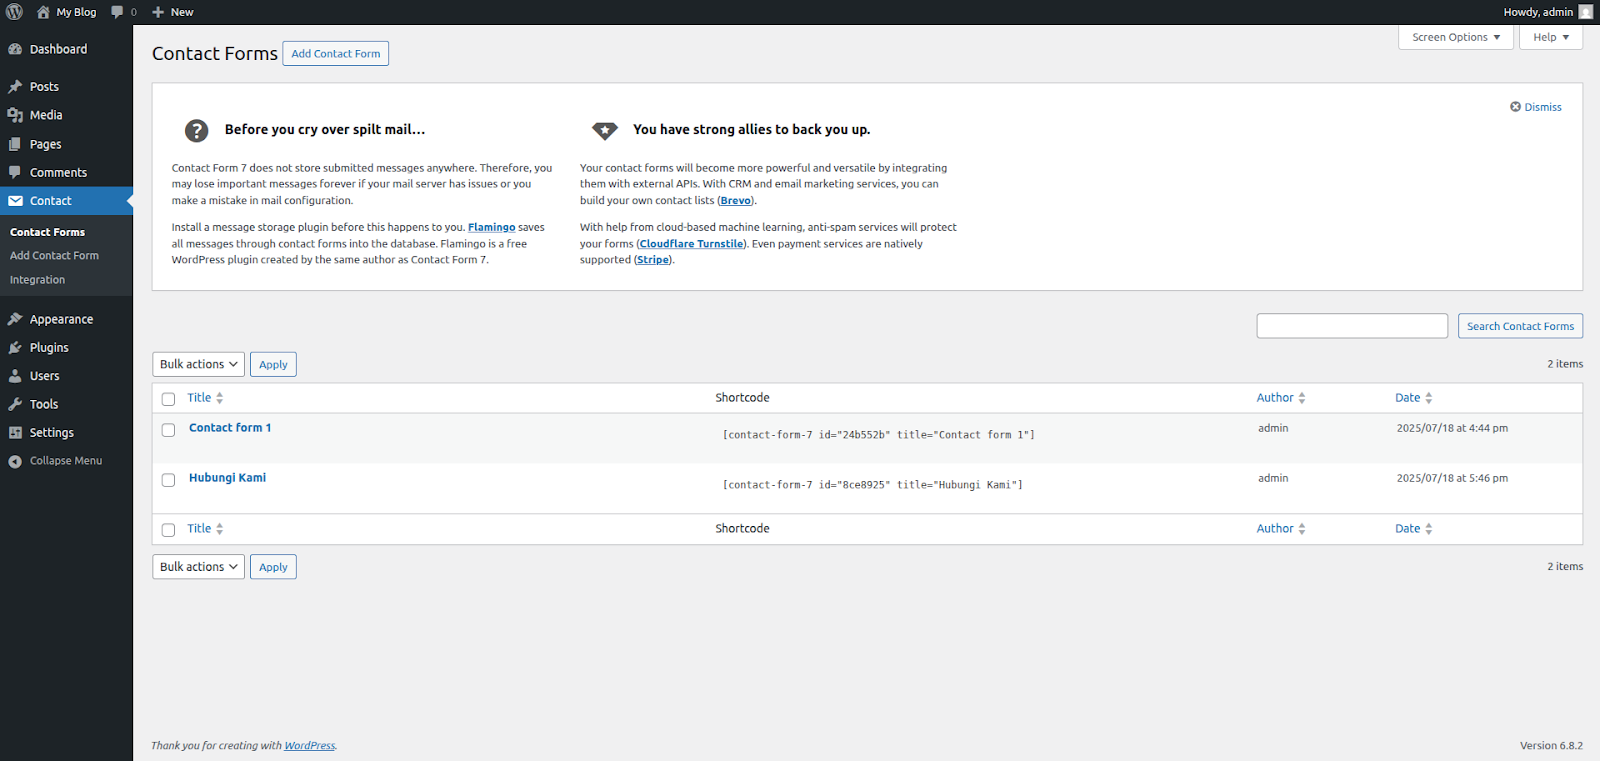Sort forms by Title column arrows

pos(219,398)
